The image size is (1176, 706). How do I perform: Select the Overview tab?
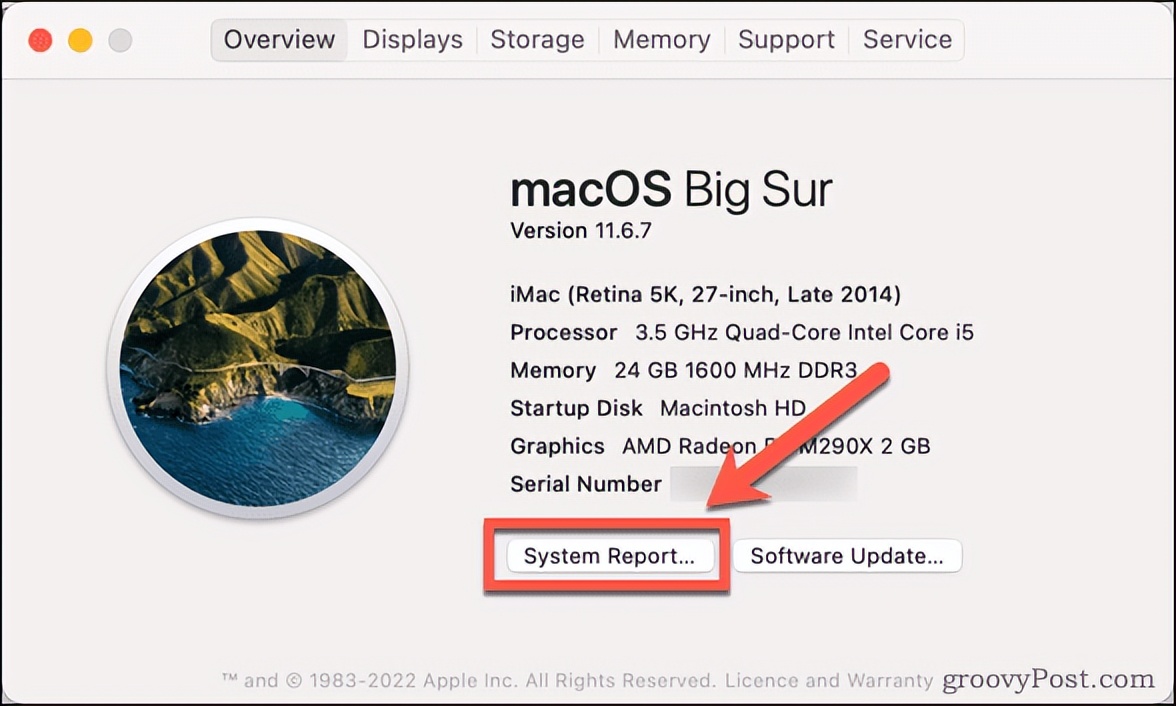click(279, 40)
